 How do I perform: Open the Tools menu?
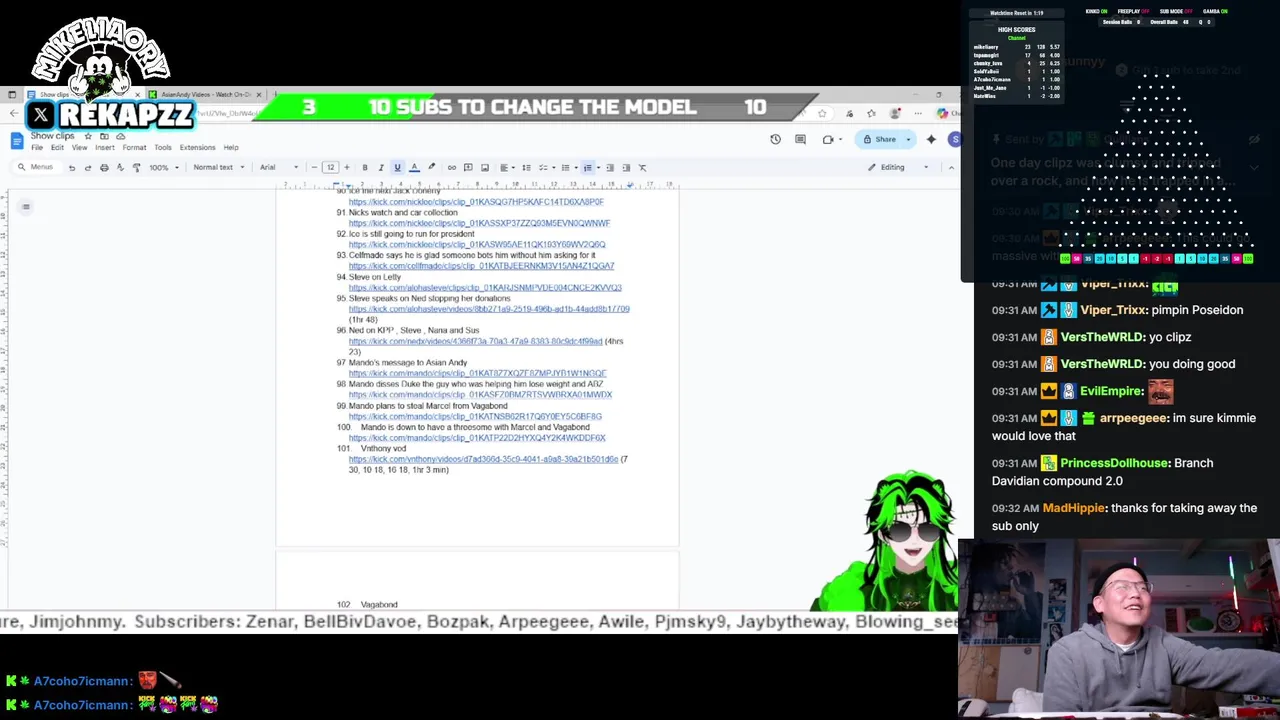pos(163,148)
